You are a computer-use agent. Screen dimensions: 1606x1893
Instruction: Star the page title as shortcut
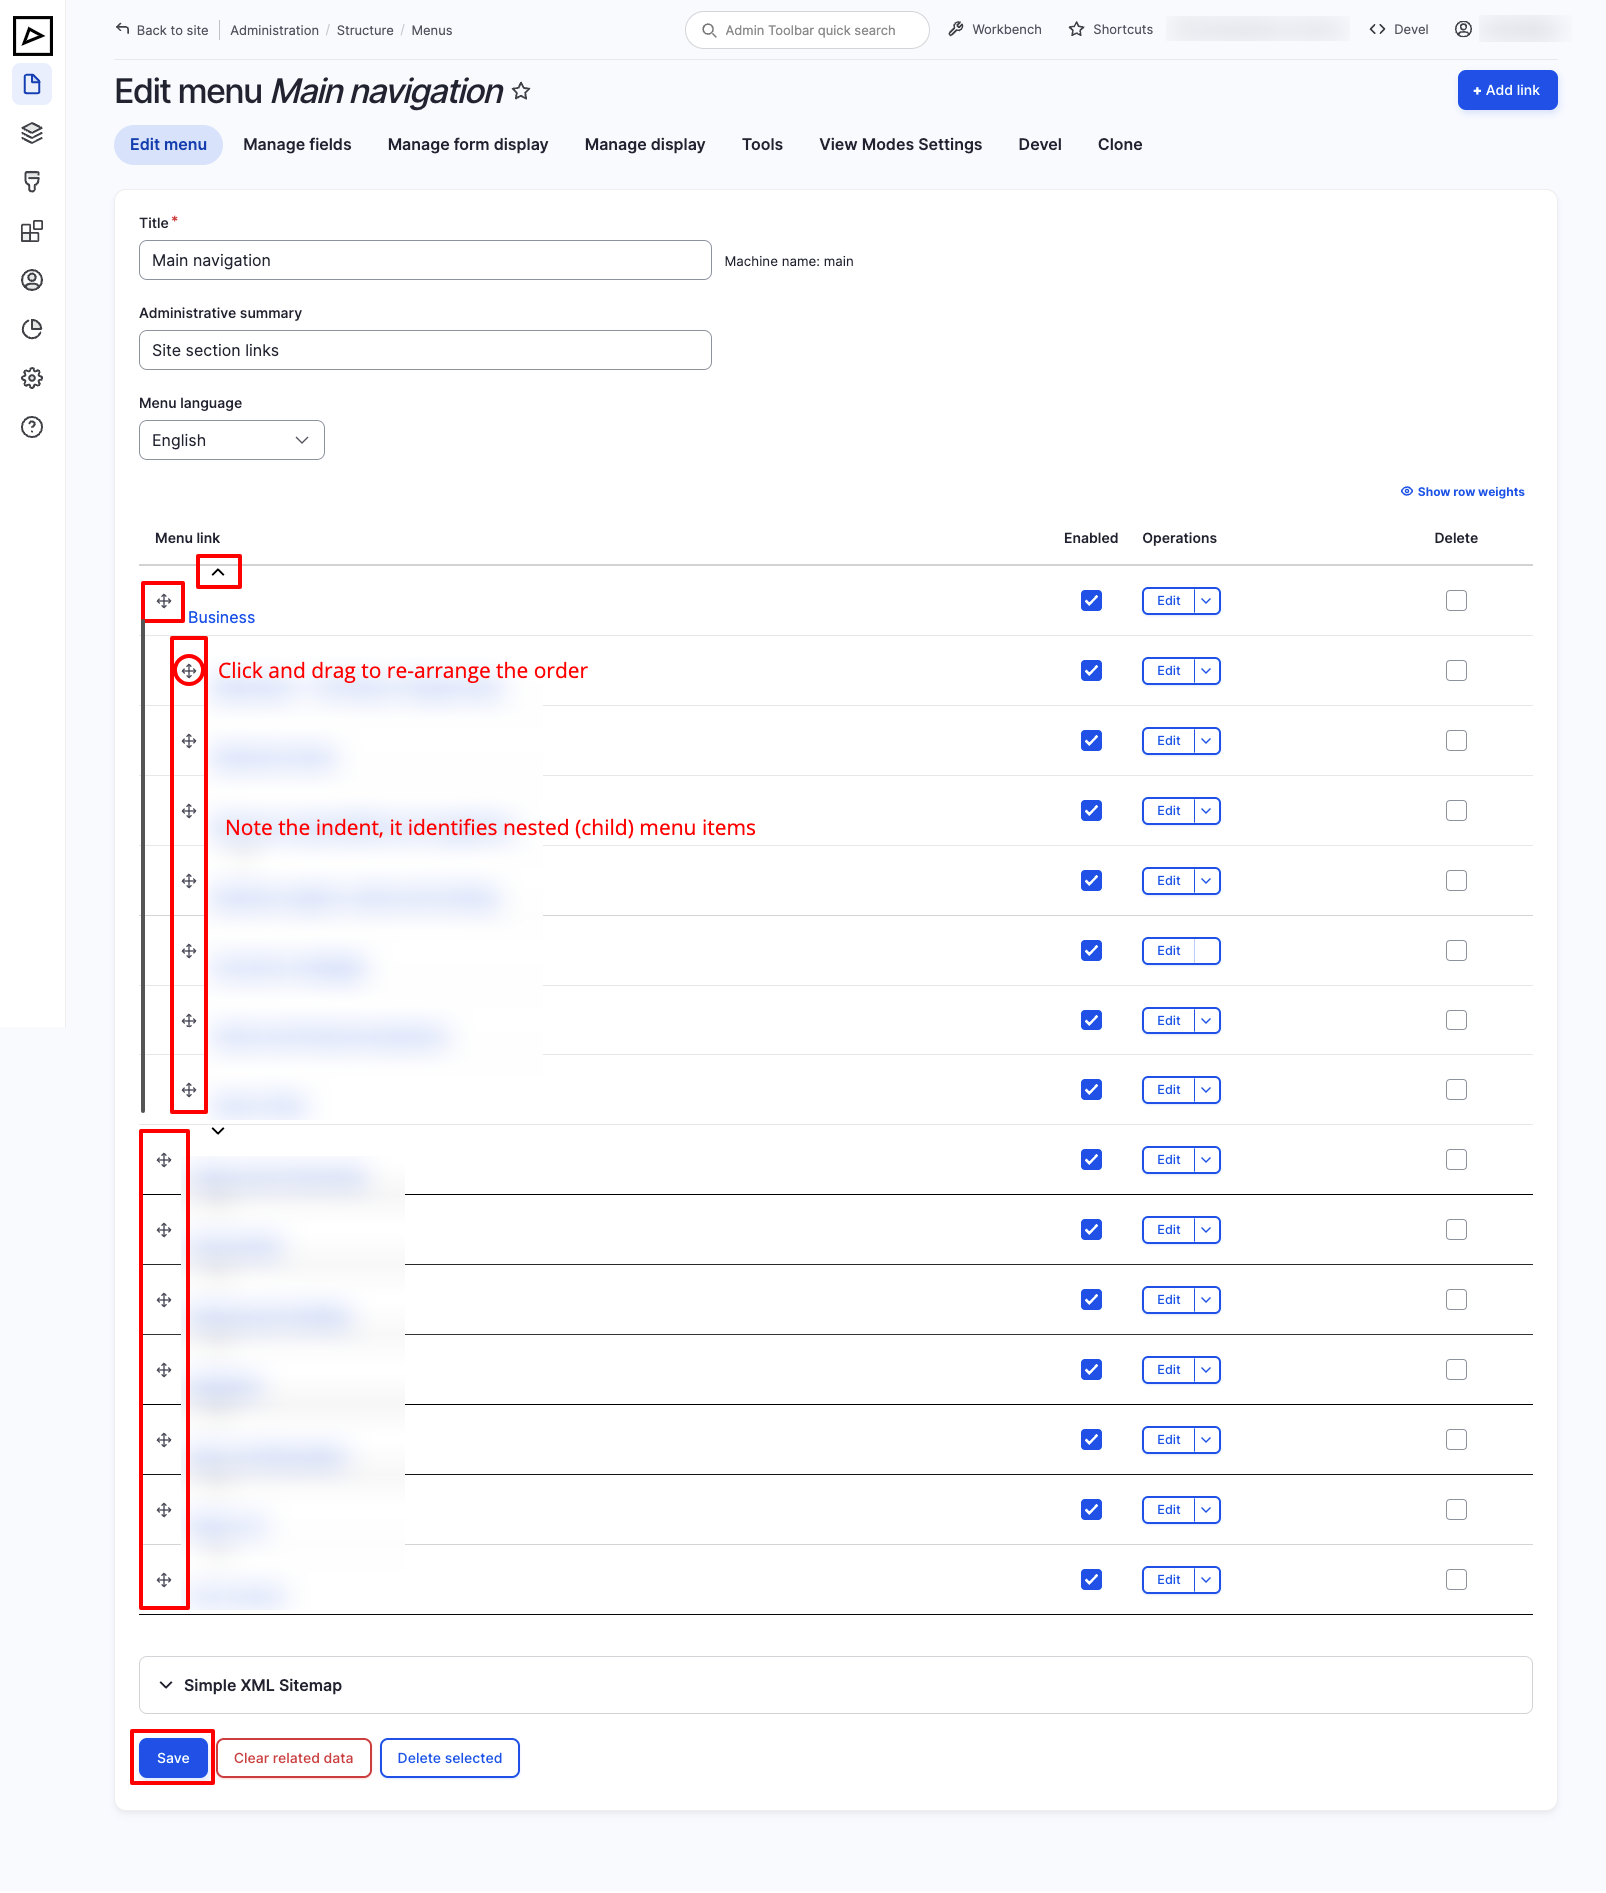point(521,91)
